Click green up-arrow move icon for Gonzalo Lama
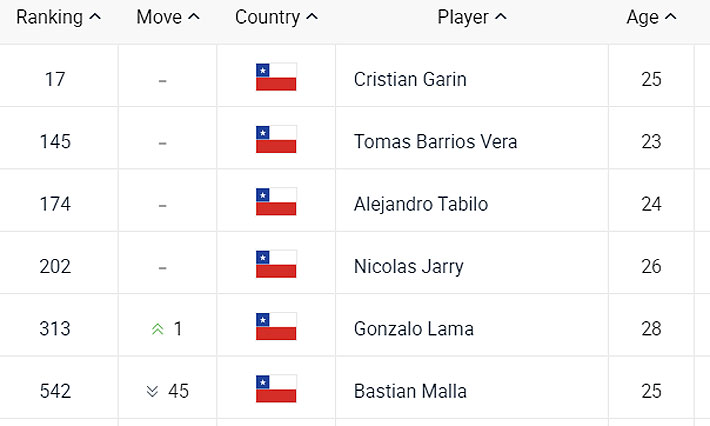 156,328
